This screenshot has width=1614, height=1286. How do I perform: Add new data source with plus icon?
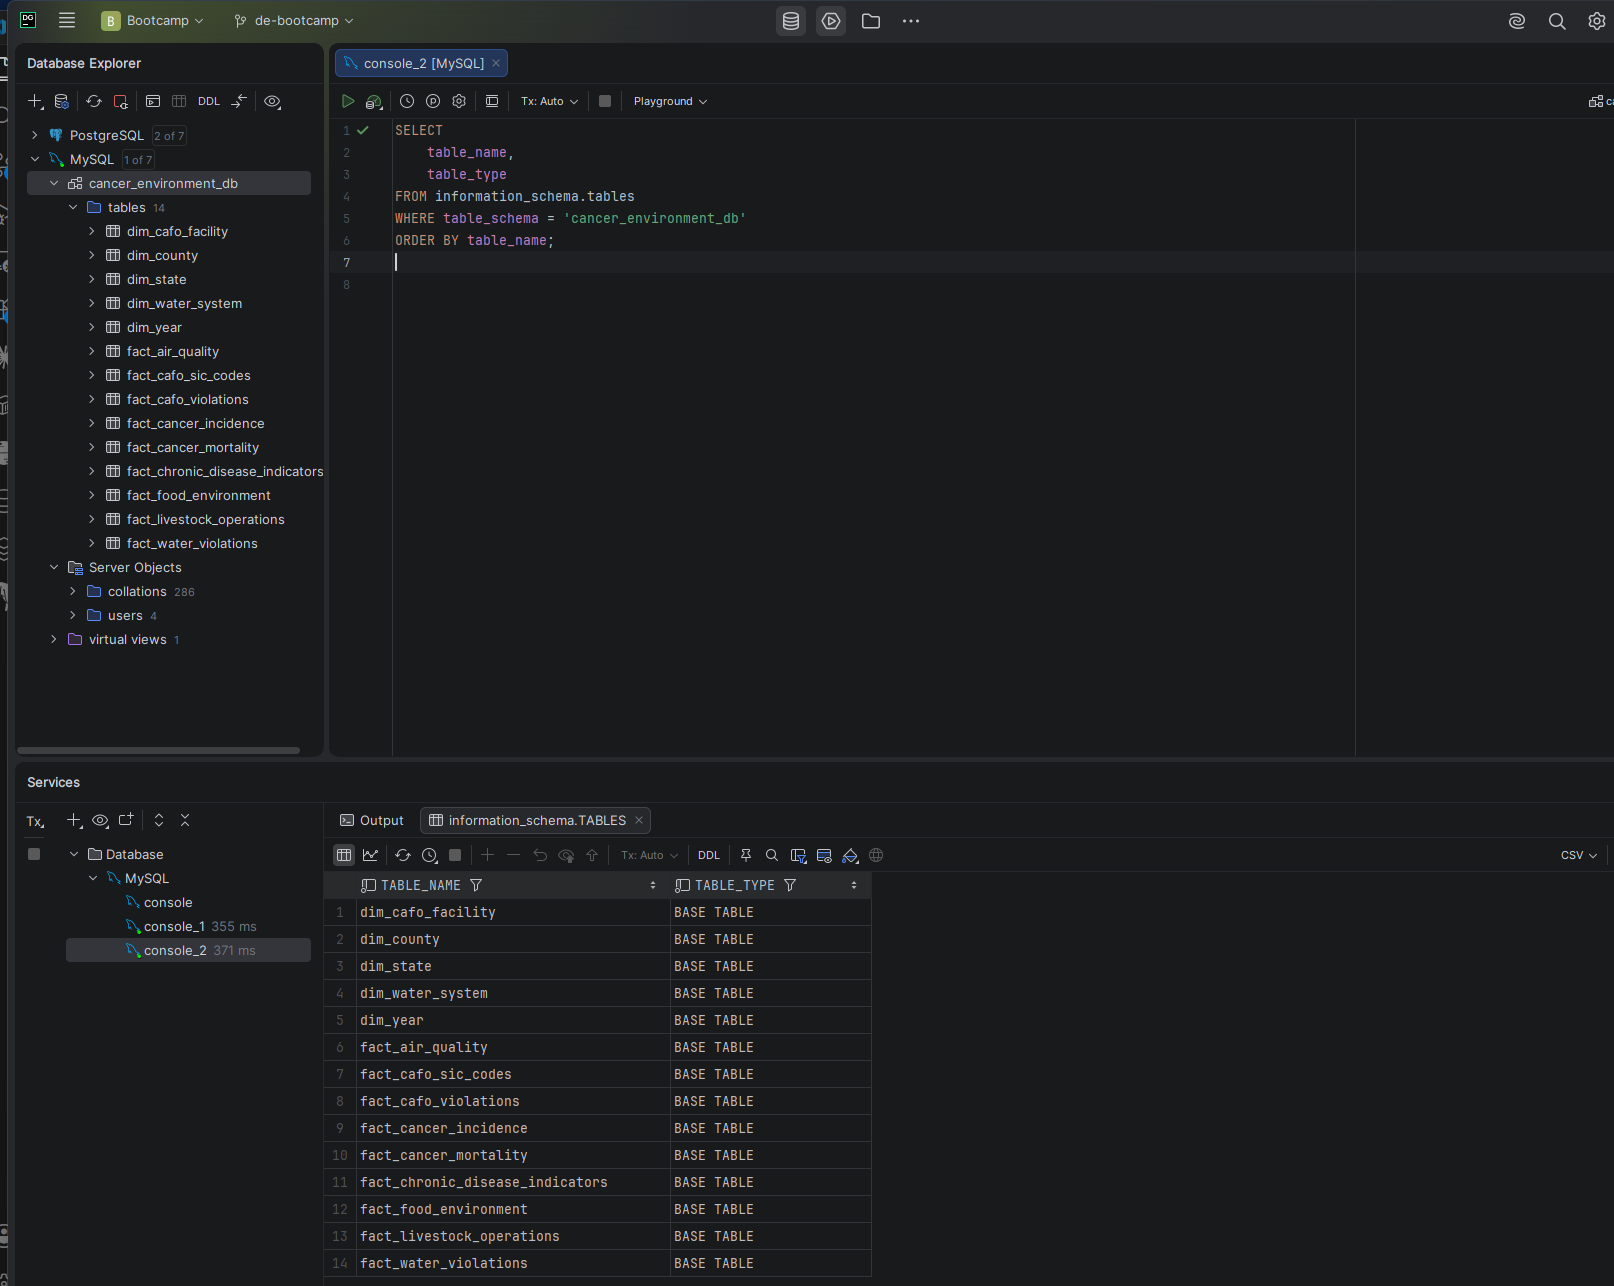(x=36, y=101)
